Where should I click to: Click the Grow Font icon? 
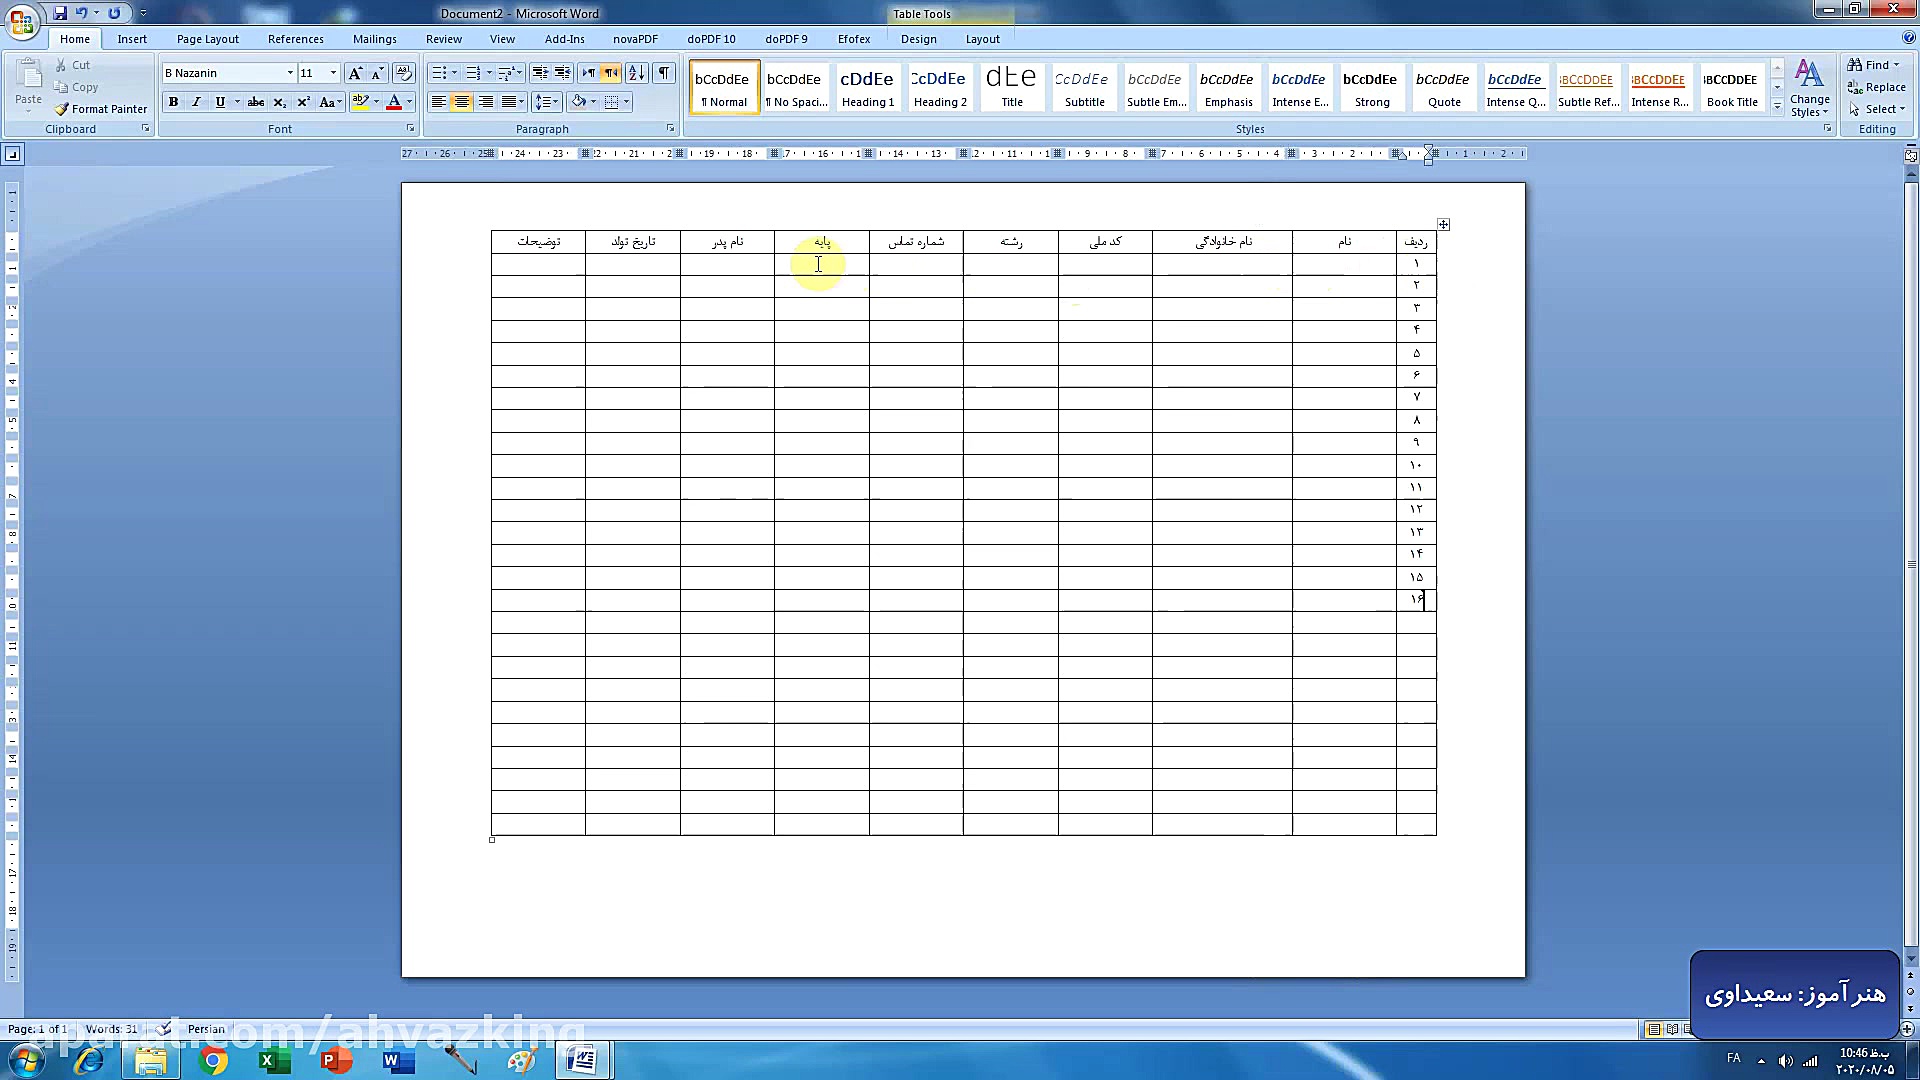tap(355, 73)
